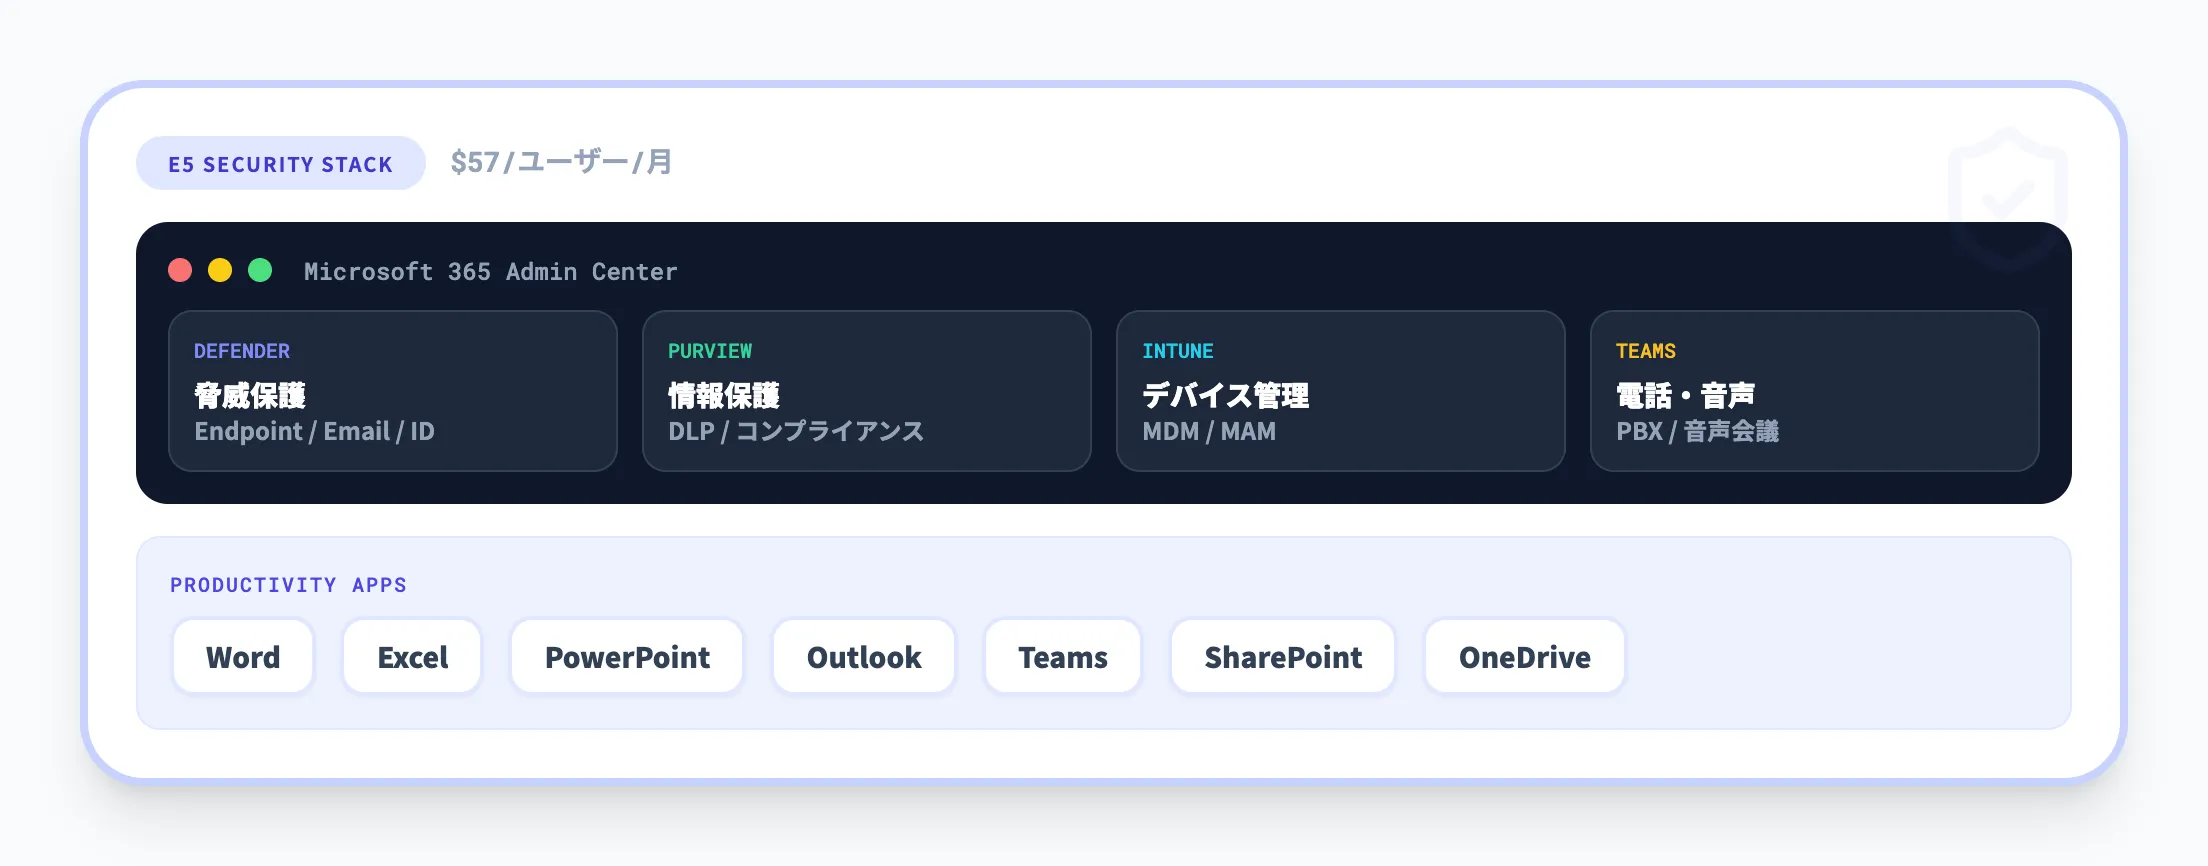The image size is (2208, 866).
Task: Click the Word app chip
Action: click(x=243, y=657)
